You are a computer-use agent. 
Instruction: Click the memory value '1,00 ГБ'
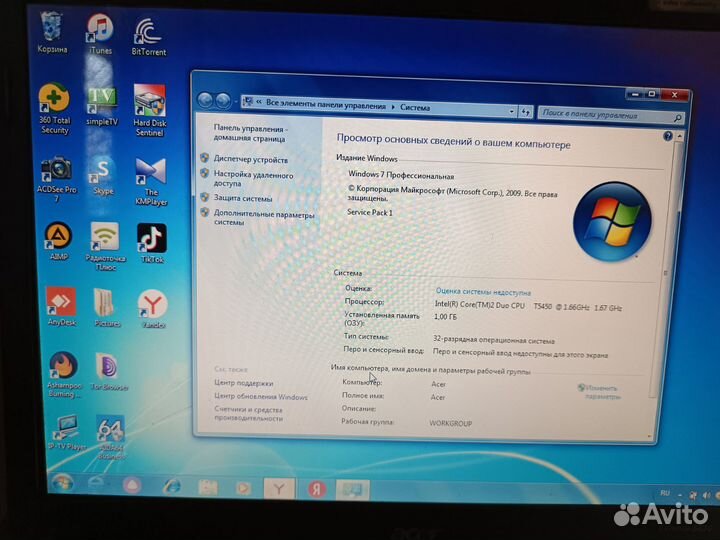[445, 317]
